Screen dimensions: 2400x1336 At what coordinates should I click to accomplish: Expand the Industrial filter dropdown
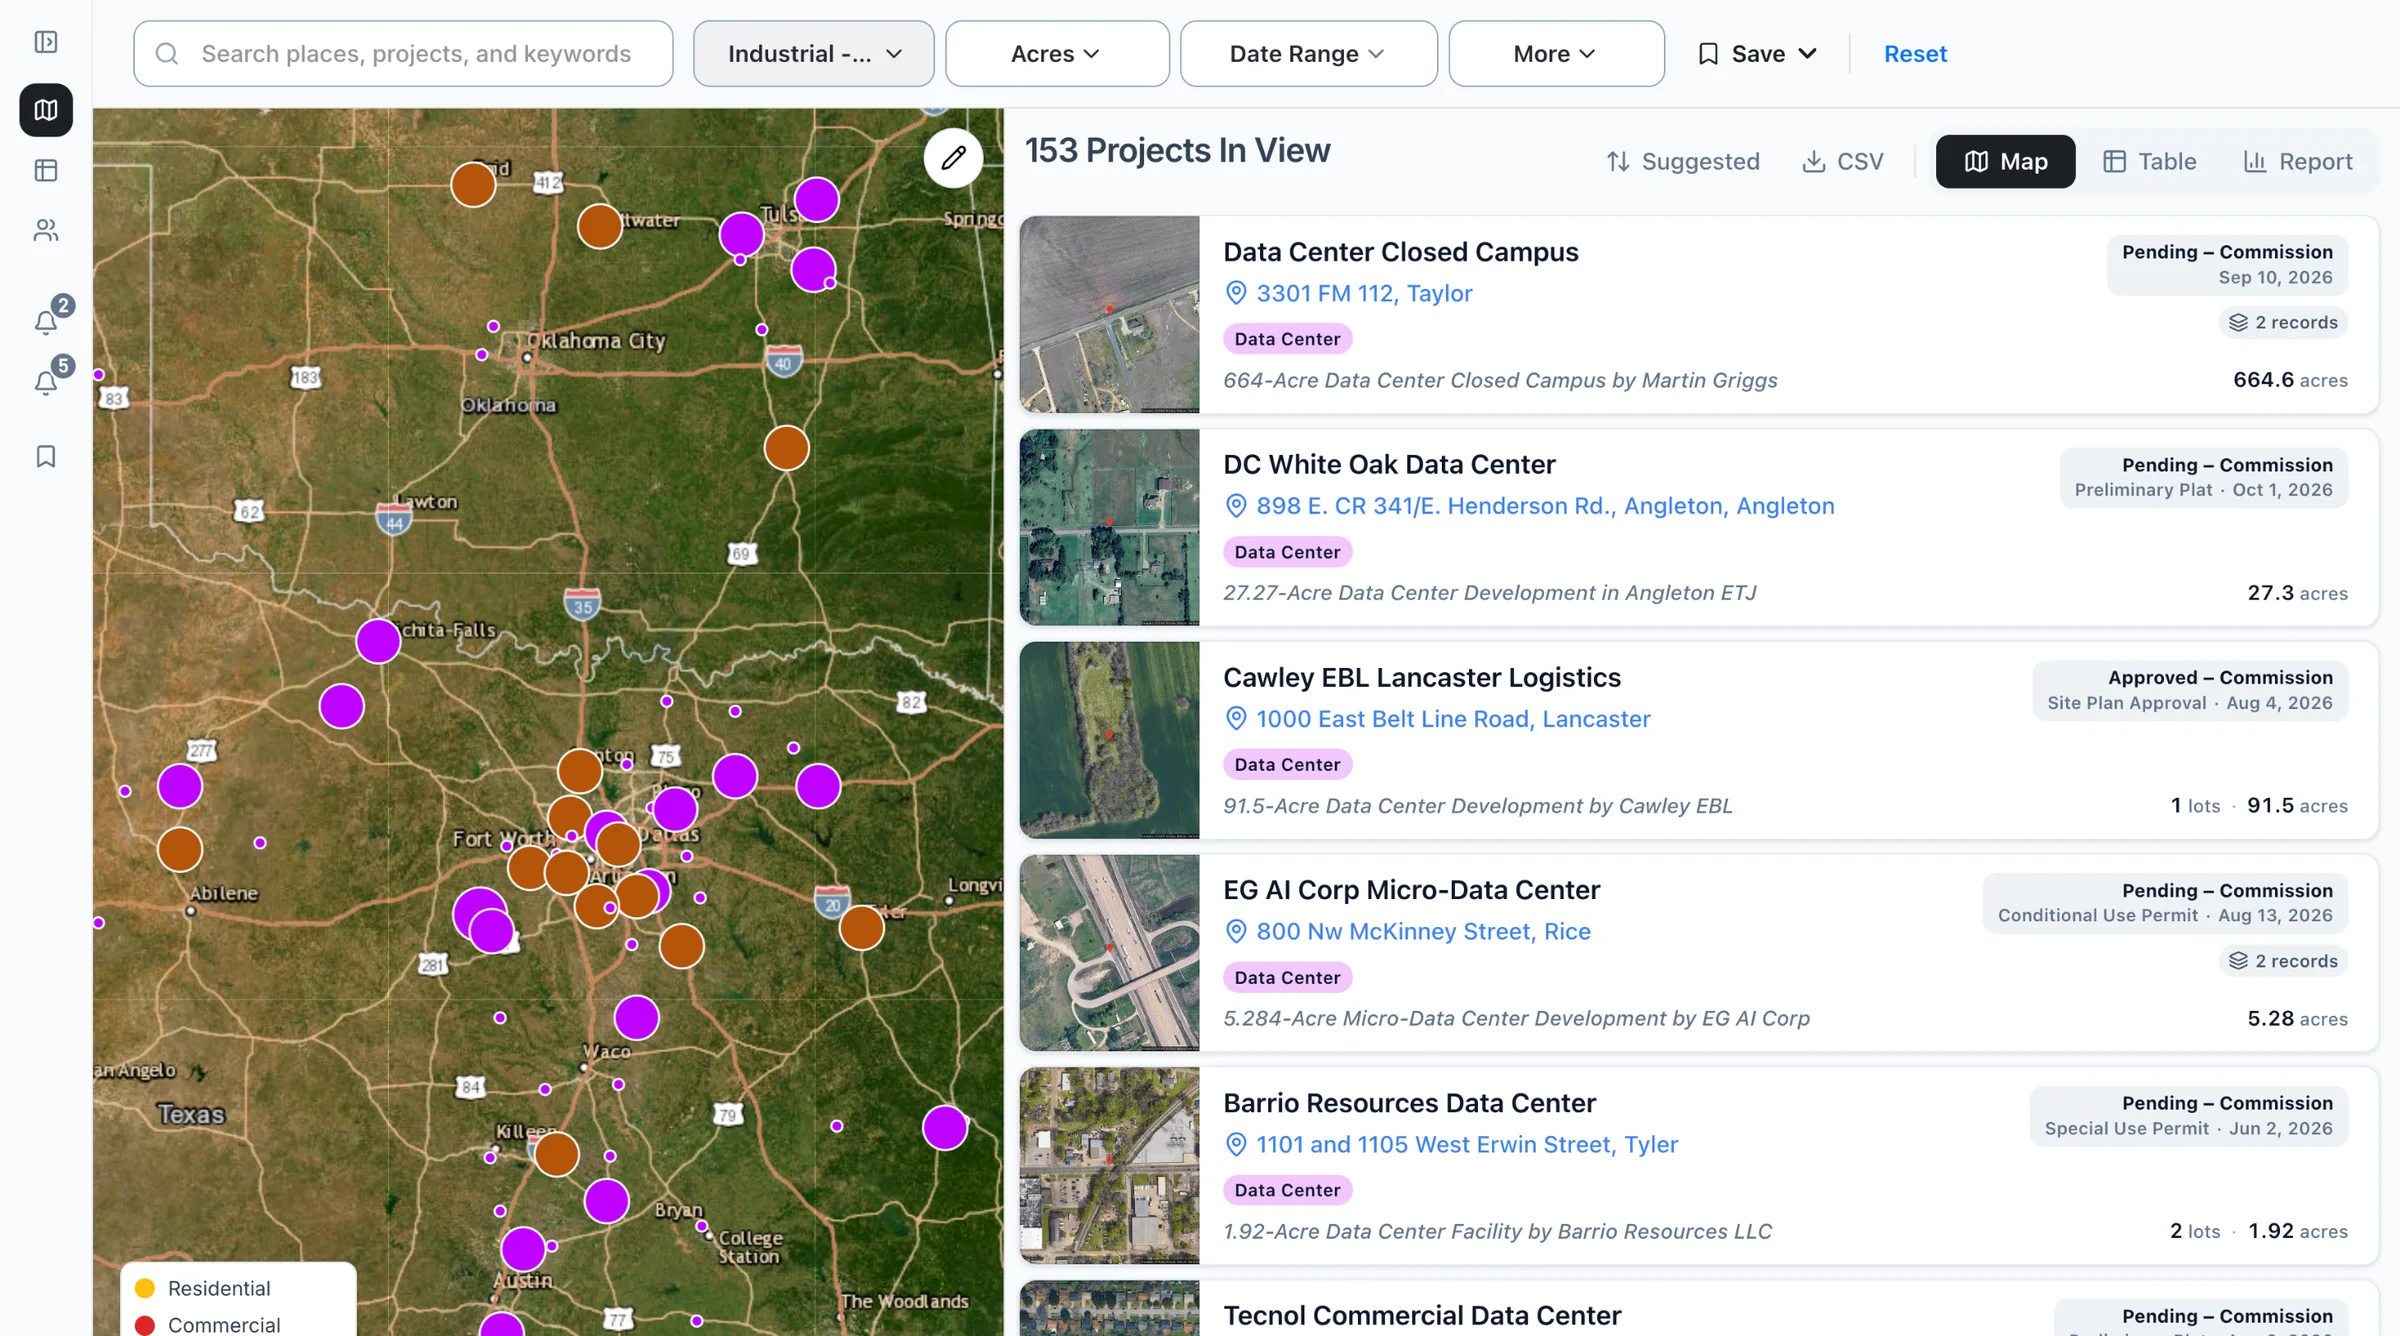(814, 54)
